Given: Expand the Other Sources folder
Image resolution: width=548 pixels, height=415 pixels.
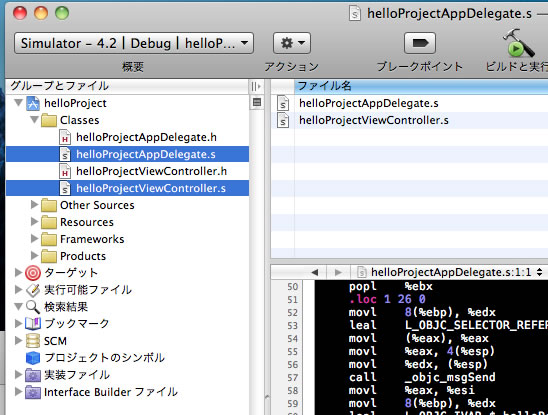Looking at the screenshot, I should 34,205.
